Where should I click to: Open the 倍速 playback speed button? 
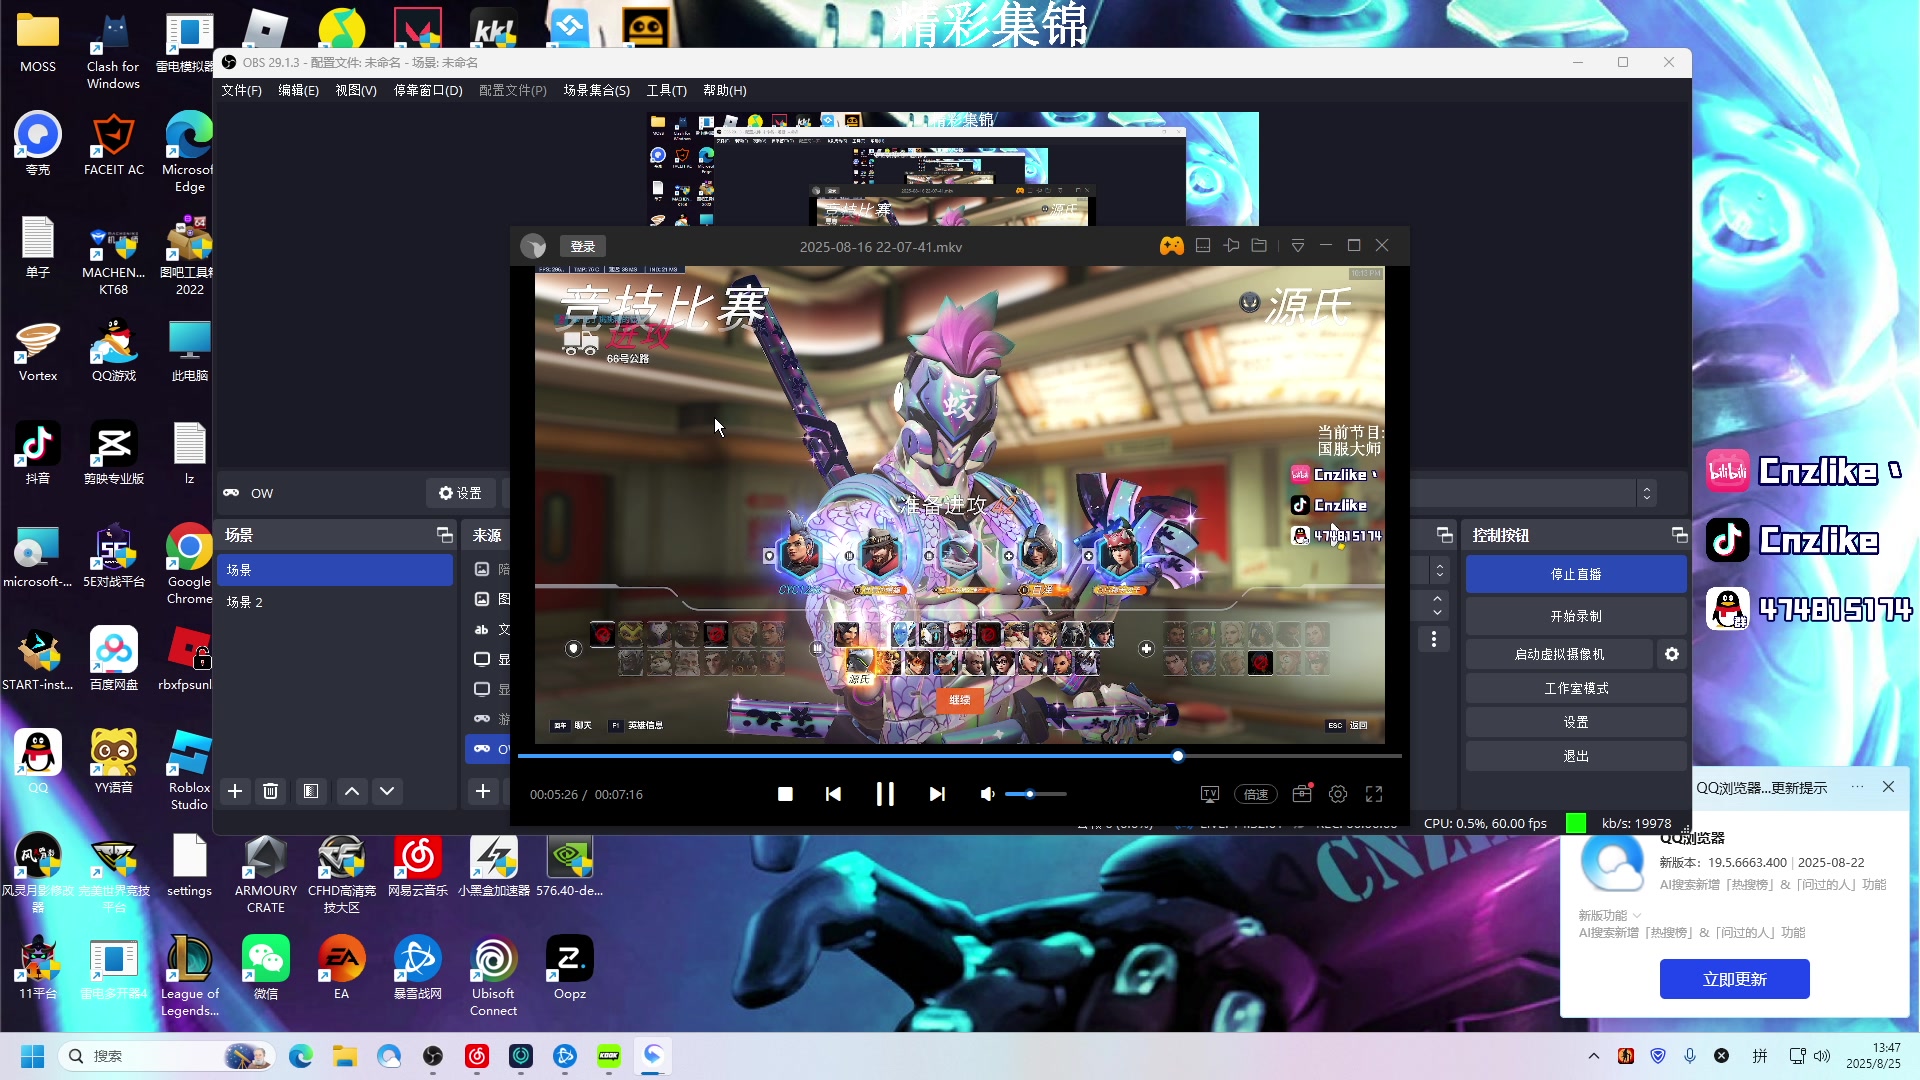coord(1256,794)
